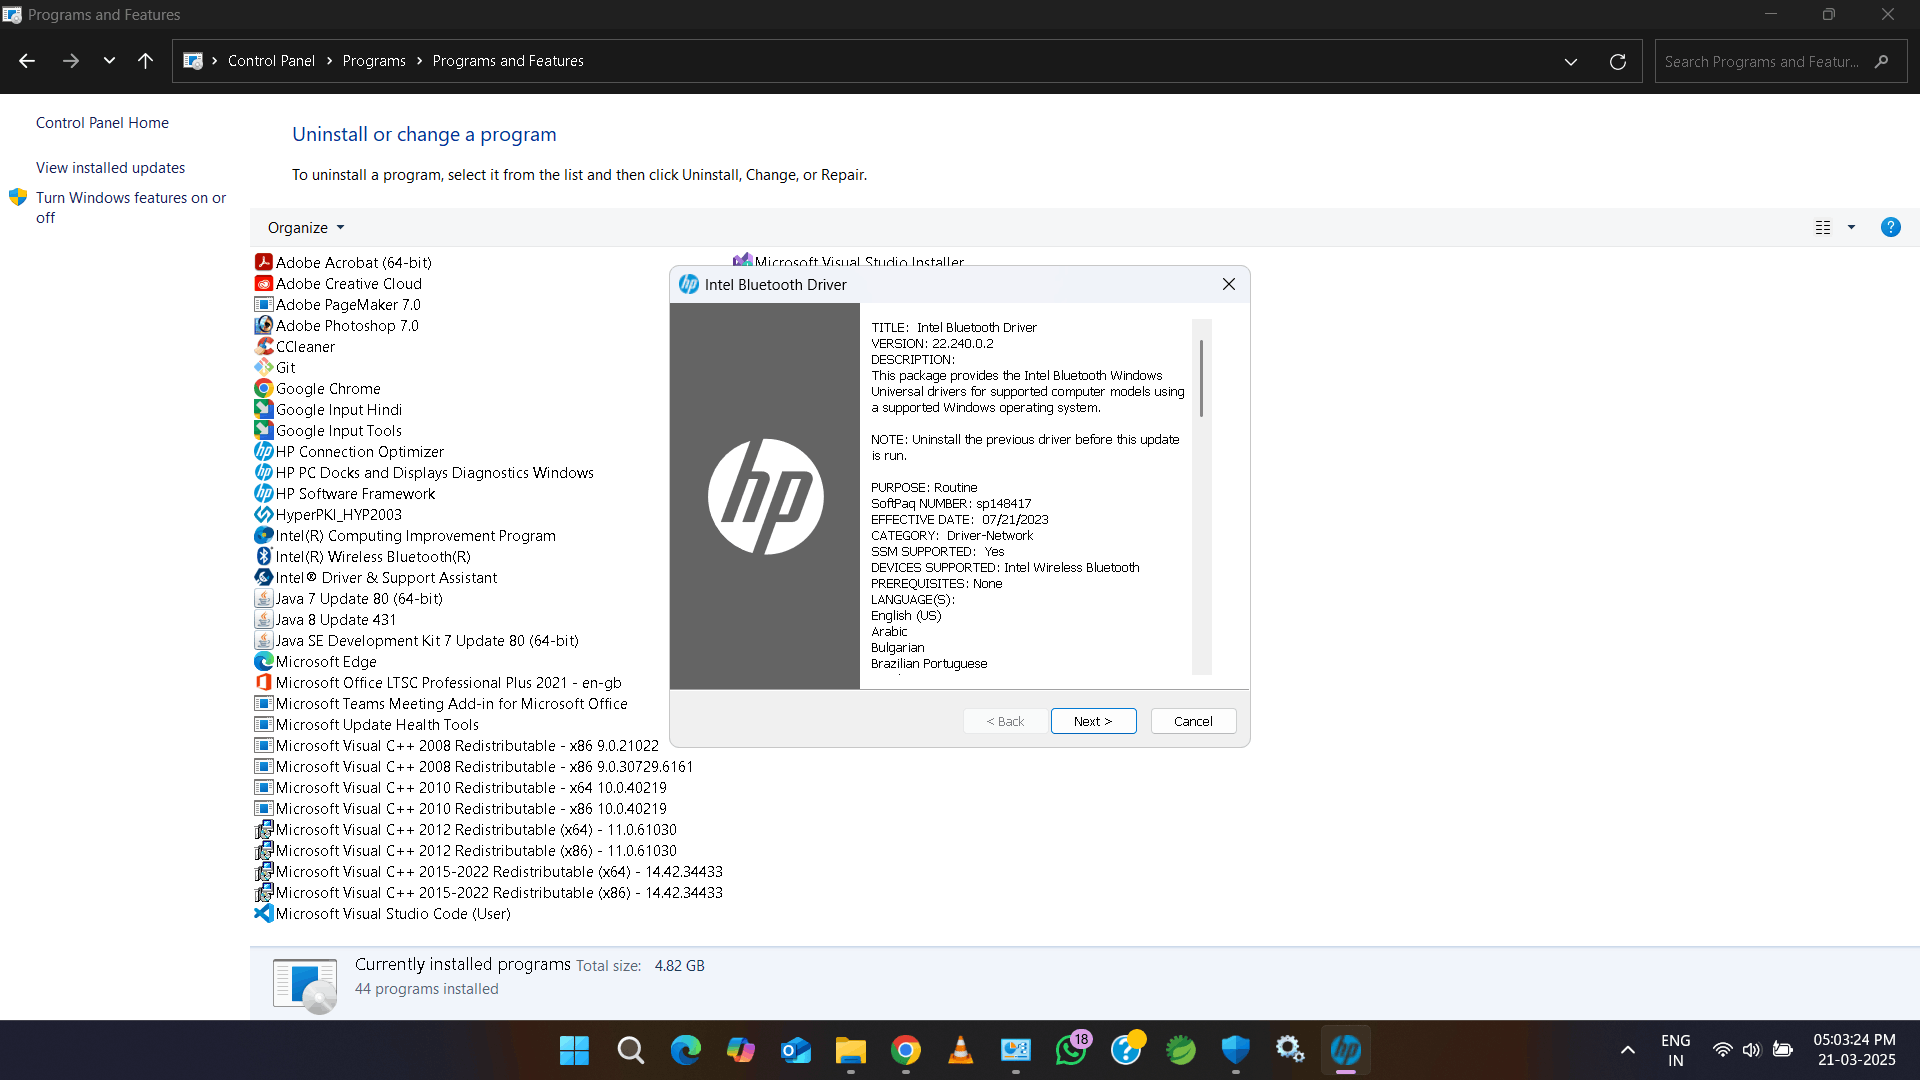This screenshot has height=1080, width=1920.
Task: Click the change view icon
Action: point(1823,227)
